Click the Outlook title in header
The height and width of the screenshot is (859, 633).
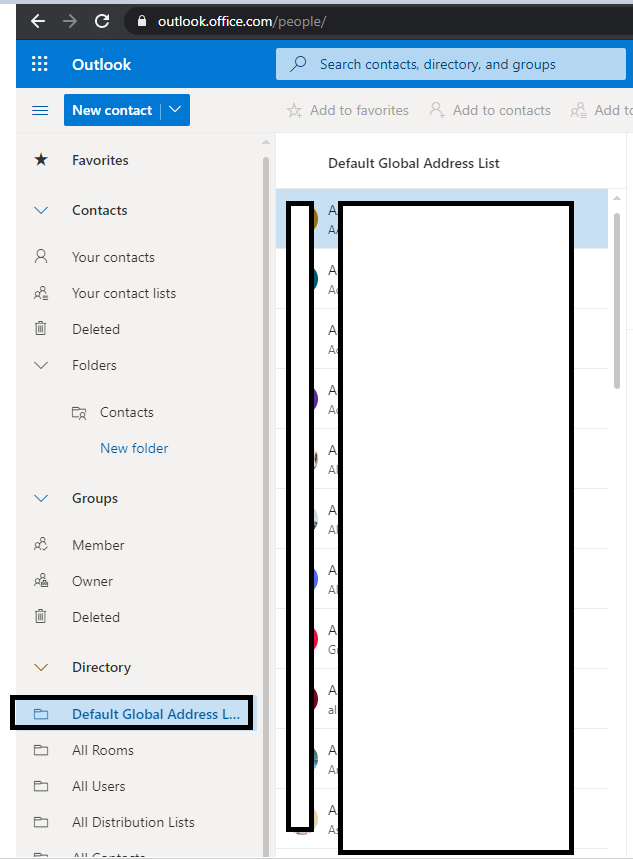pos(101,64)
